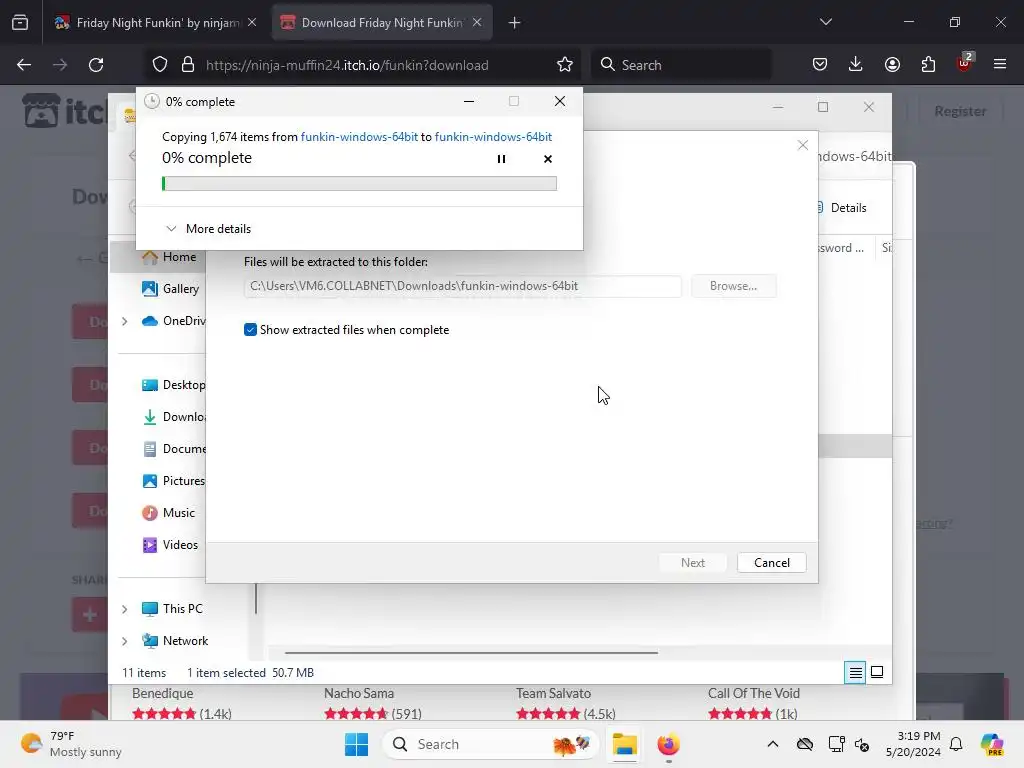The width and height of the screenshot is (1024, 768).
Task: Open Firefox from taskbar
Action: [x=668, y=744]
